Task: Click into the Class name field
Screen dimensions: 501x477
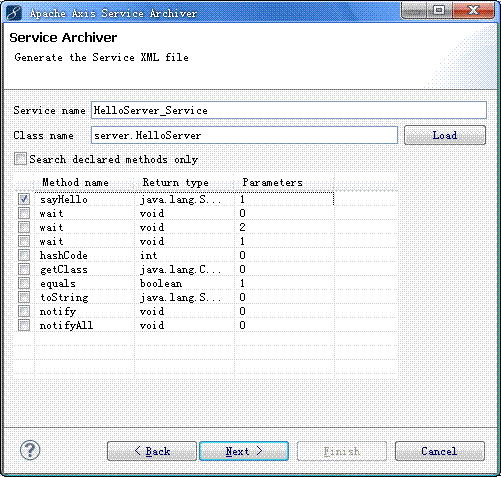Action: point(244,135)
